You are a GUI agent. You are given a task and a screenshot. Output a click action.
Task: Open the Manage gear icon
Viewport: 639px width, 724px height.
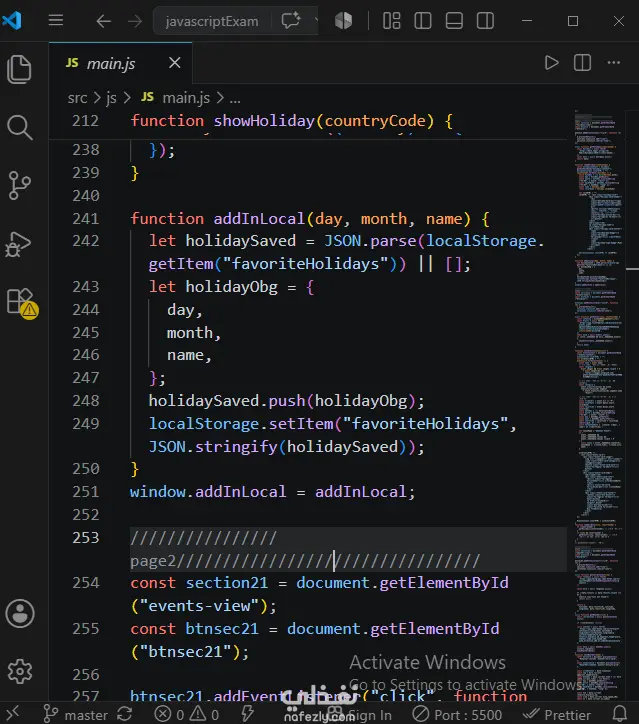(20, 671)
